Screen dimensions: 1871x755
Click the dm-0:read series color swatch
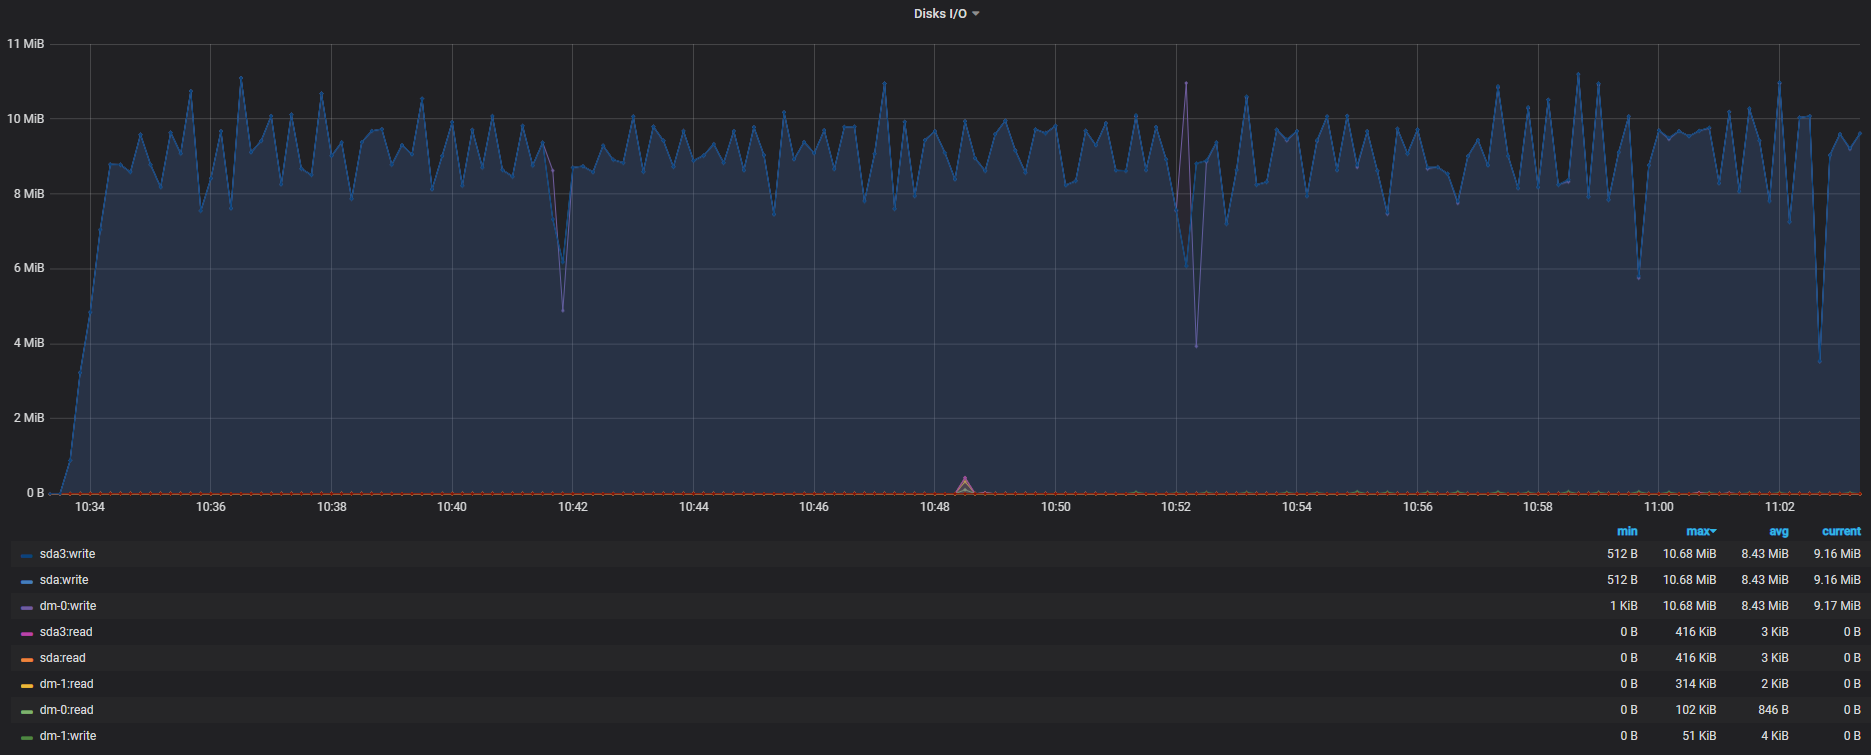[x=27, y=711]
